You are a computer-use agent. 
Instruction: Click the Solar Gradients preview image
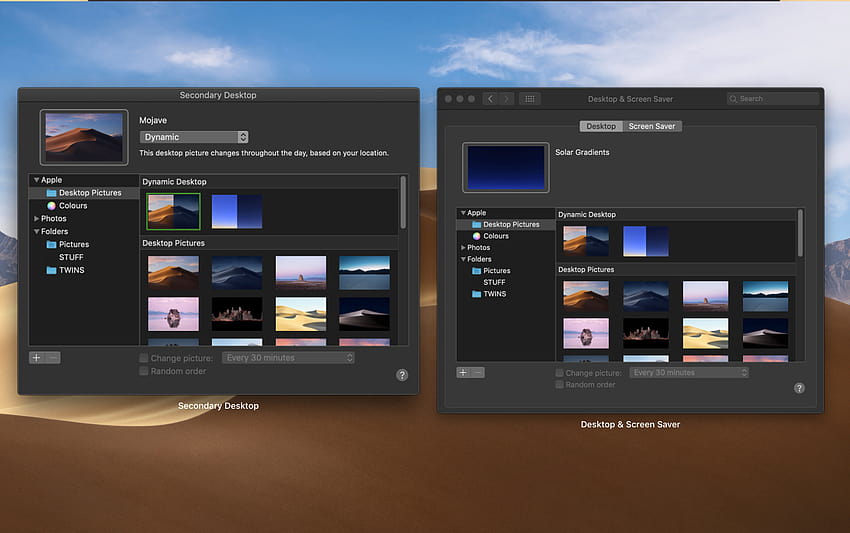[506, 168]
